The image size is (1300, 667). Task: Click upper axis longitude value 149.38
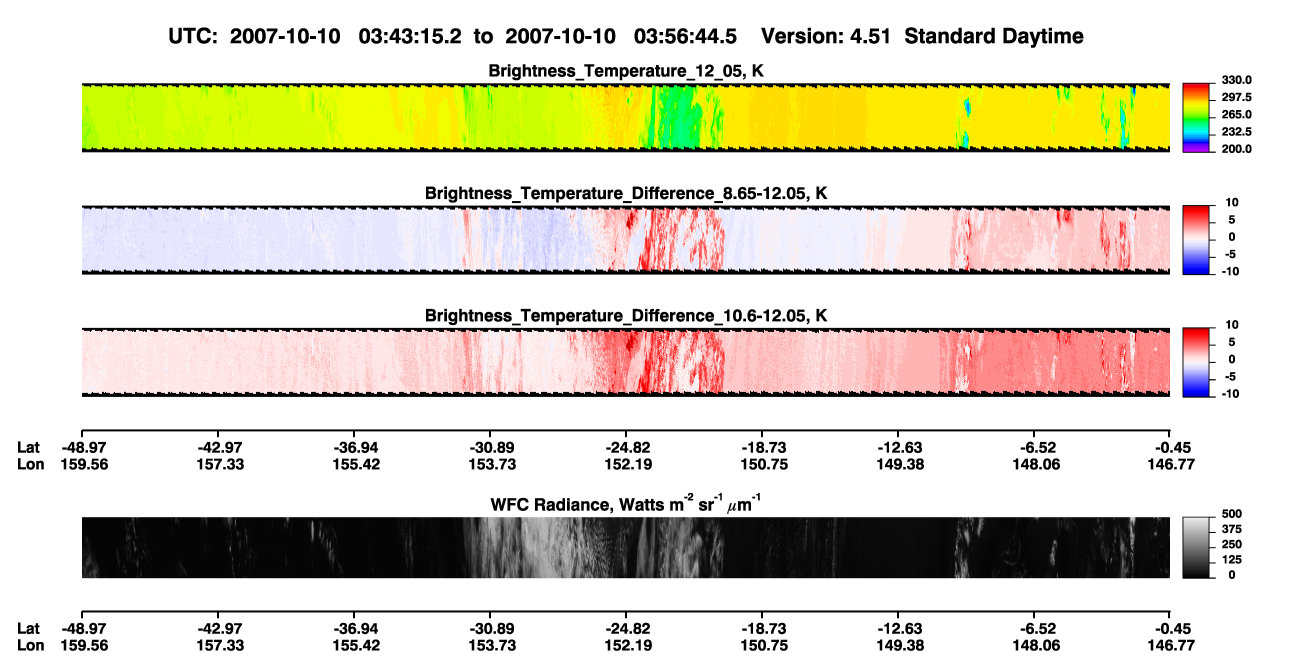[898, 464]
